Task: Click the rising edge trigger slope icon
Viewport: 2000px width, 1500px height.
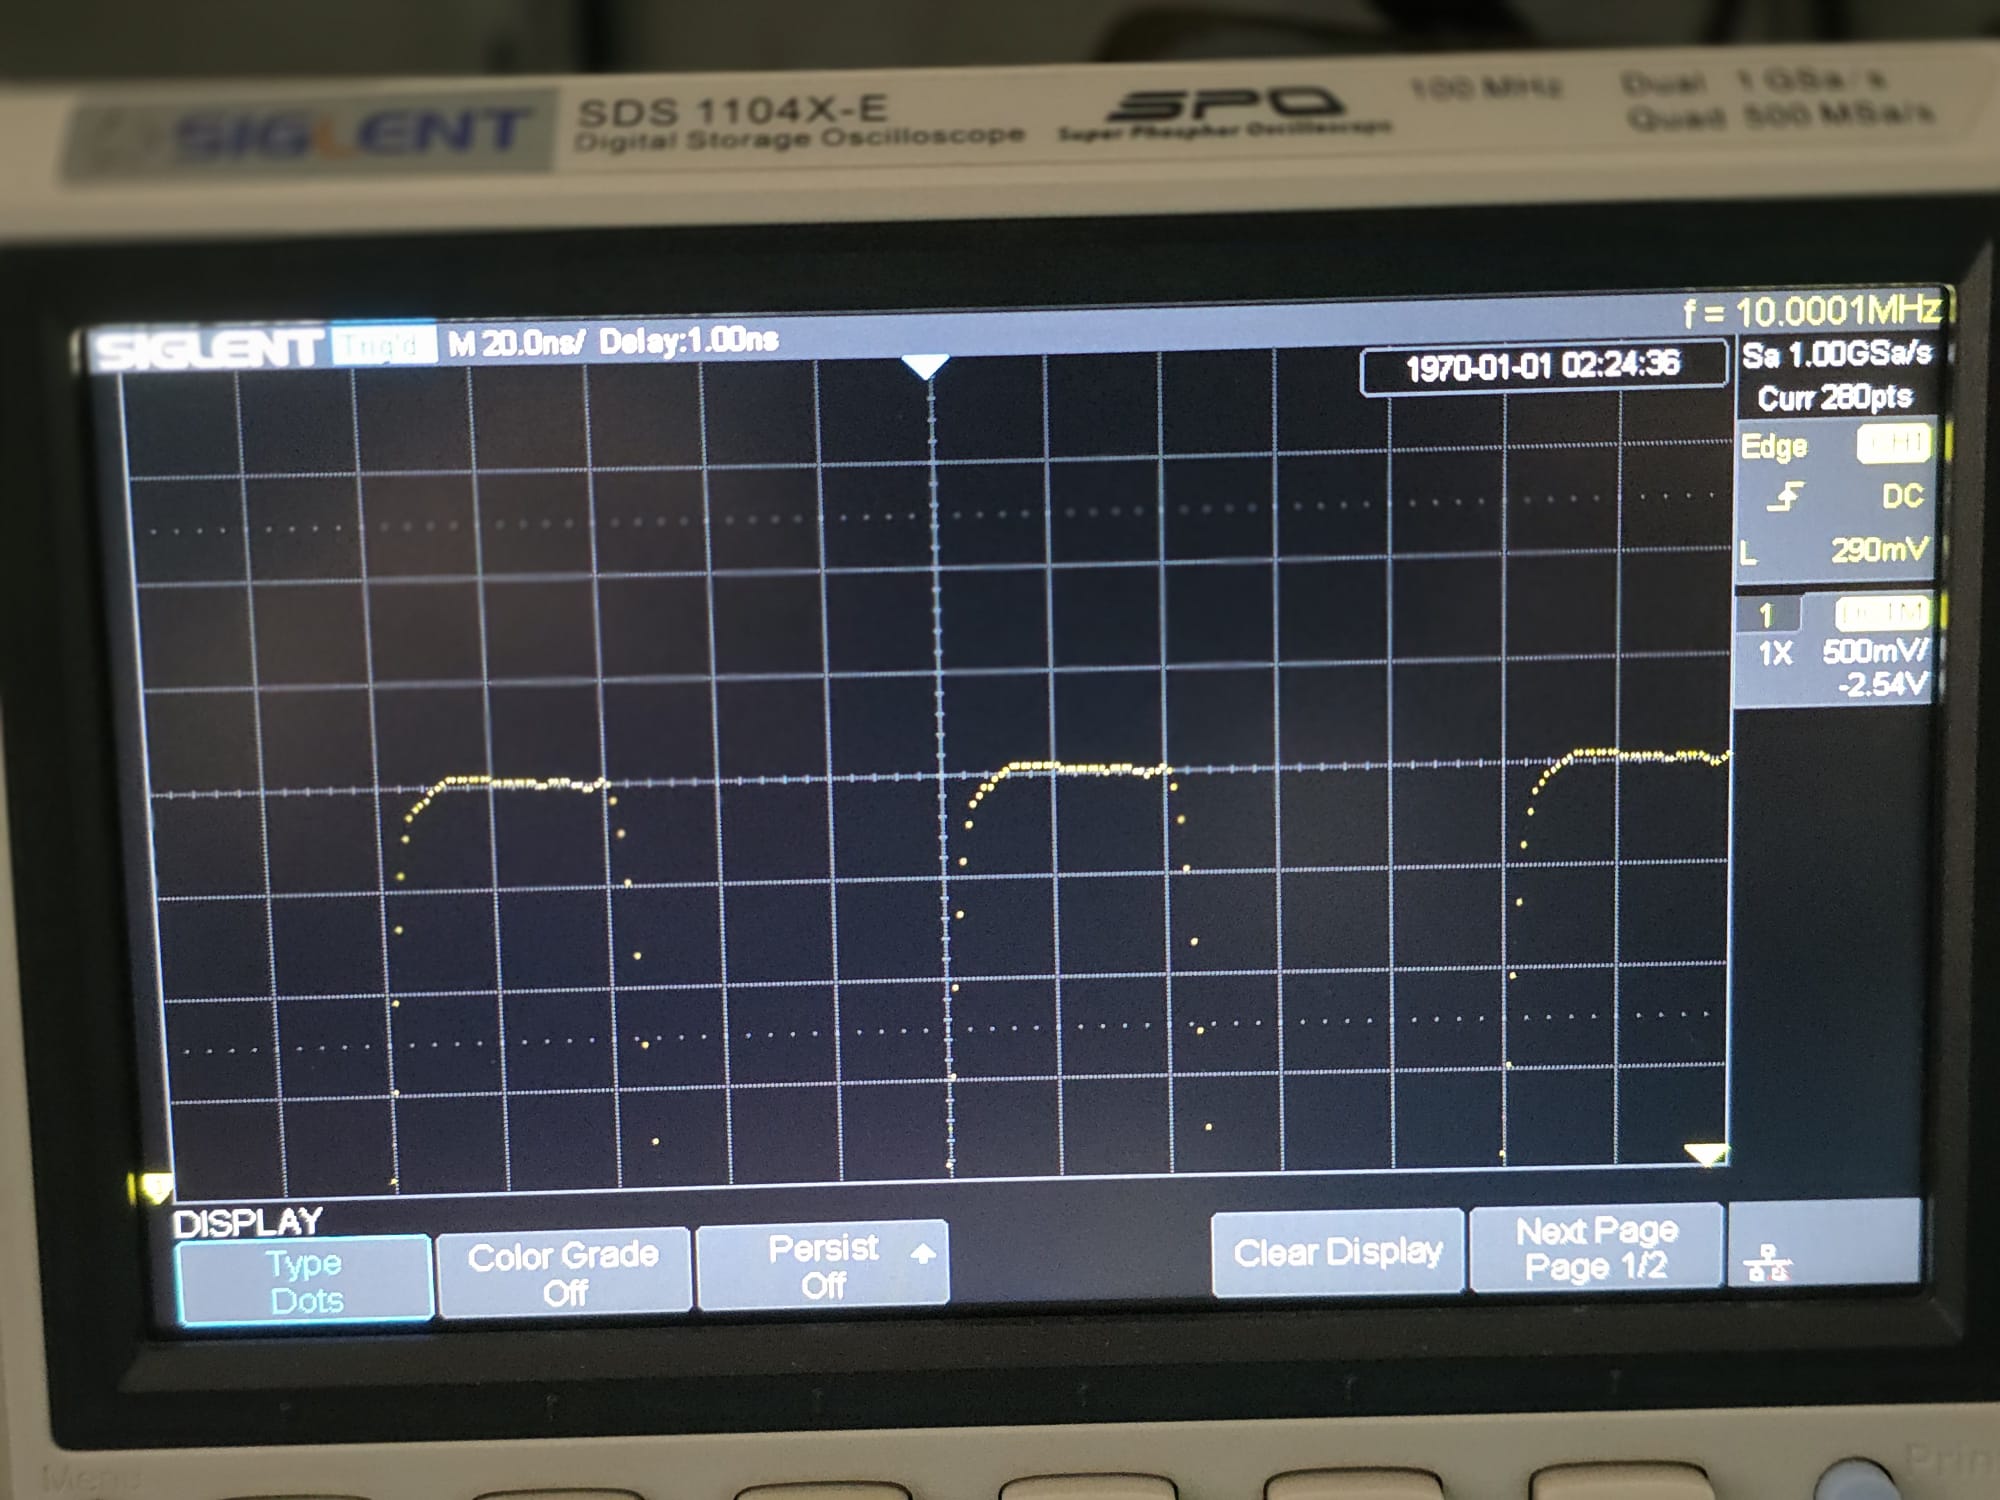Action: tap(1785, 497)
